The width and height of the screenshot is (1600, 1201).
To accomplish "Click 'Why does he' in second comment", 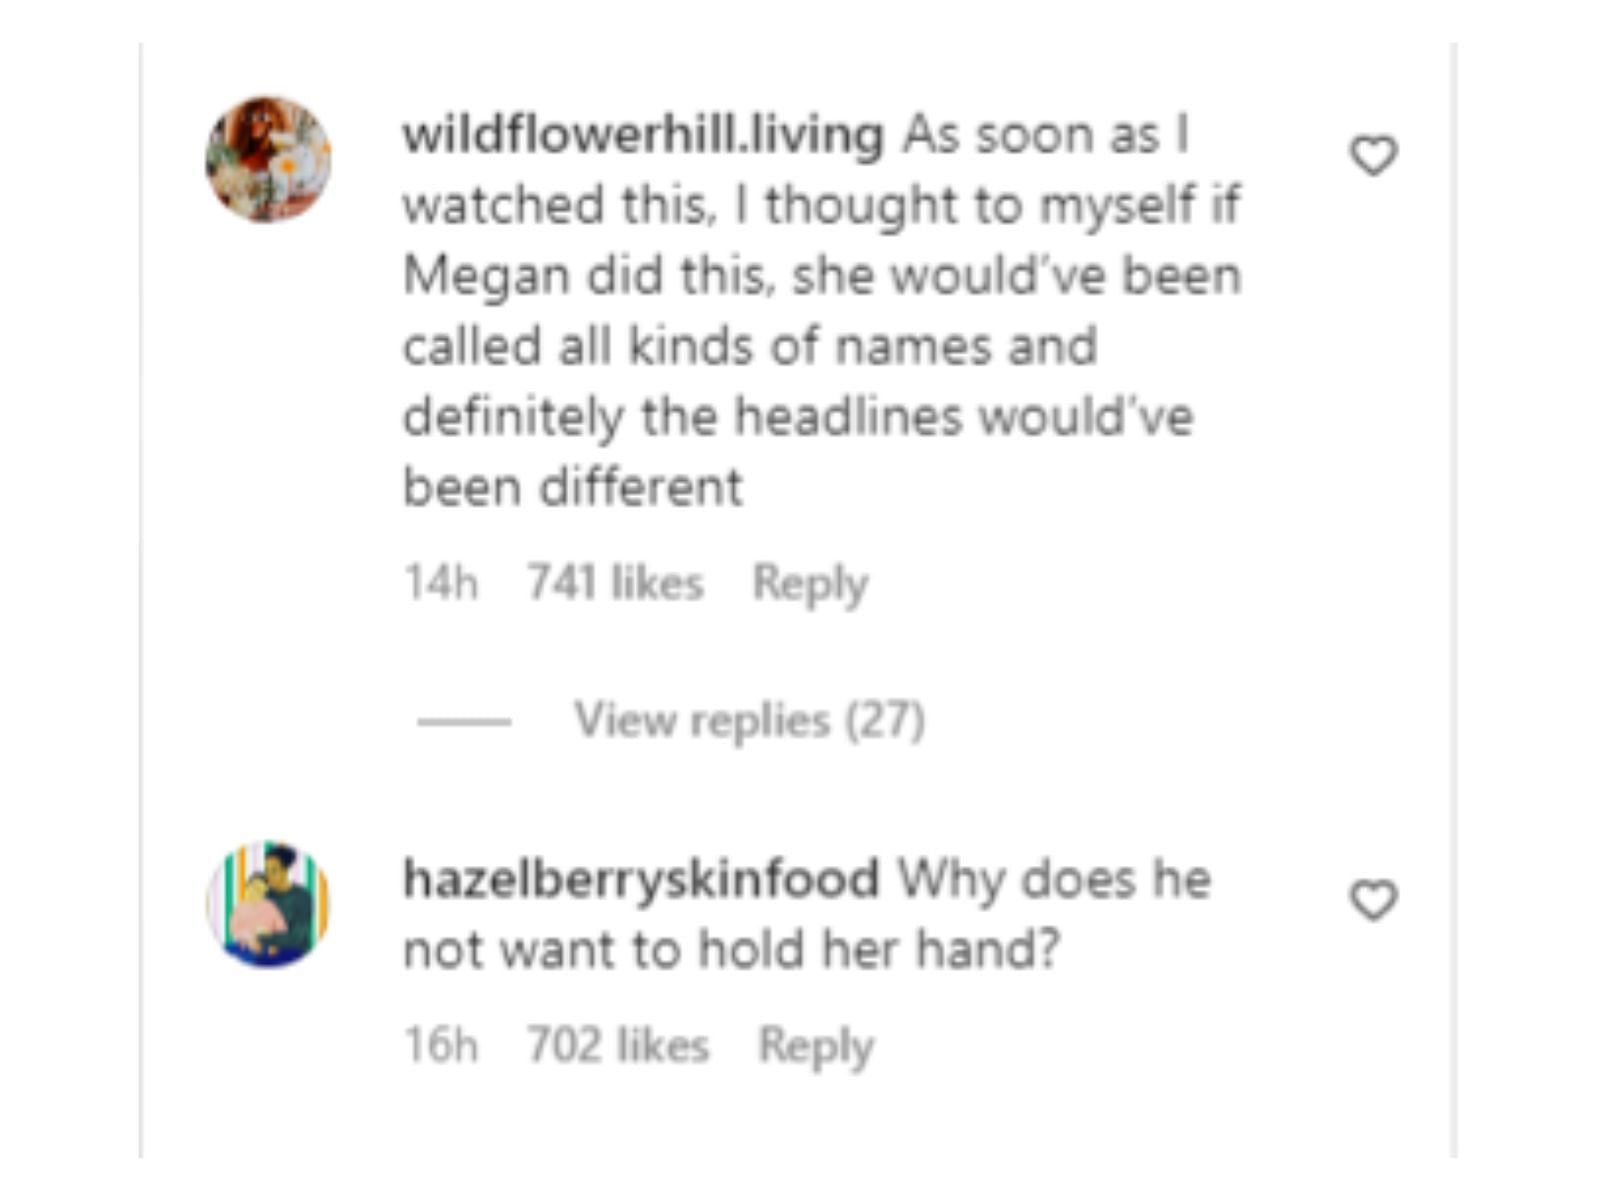I will (1054, 879).
